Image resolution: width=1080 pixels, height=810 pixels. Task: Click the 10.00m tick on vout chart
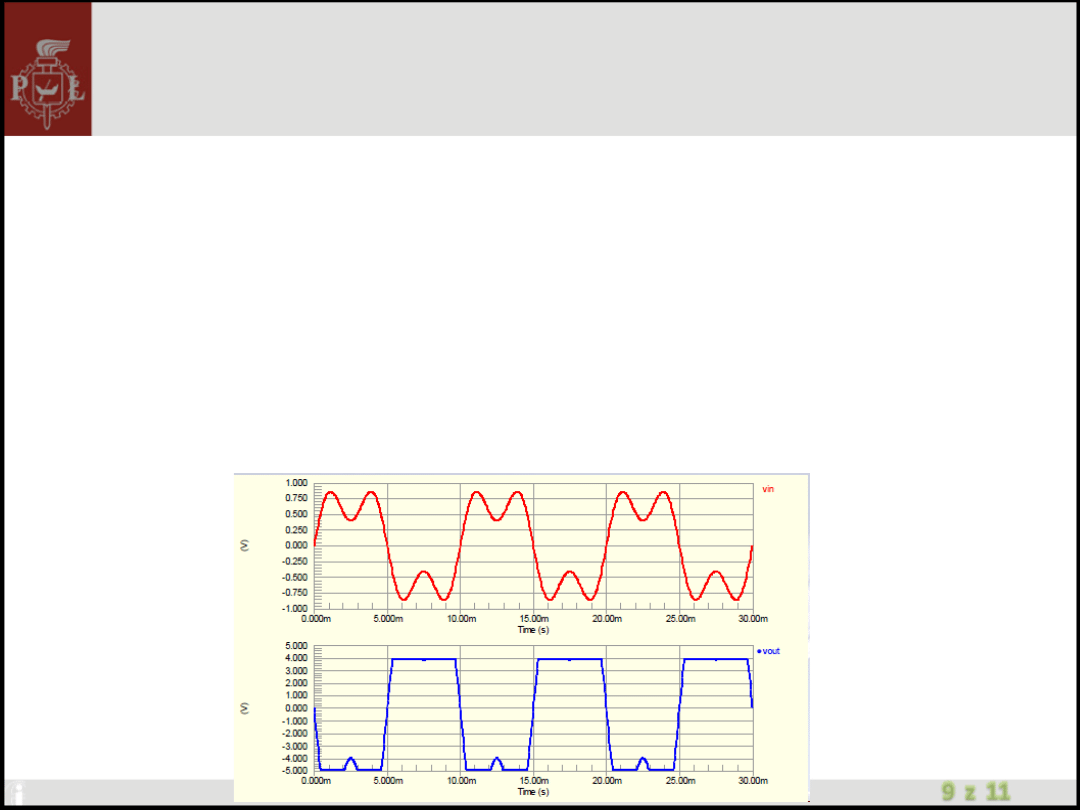pos(461,781)
